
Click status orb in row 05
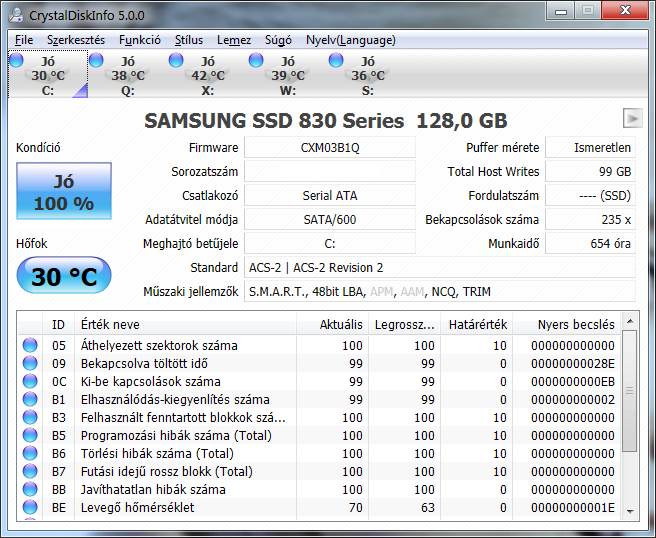point(30,345)
